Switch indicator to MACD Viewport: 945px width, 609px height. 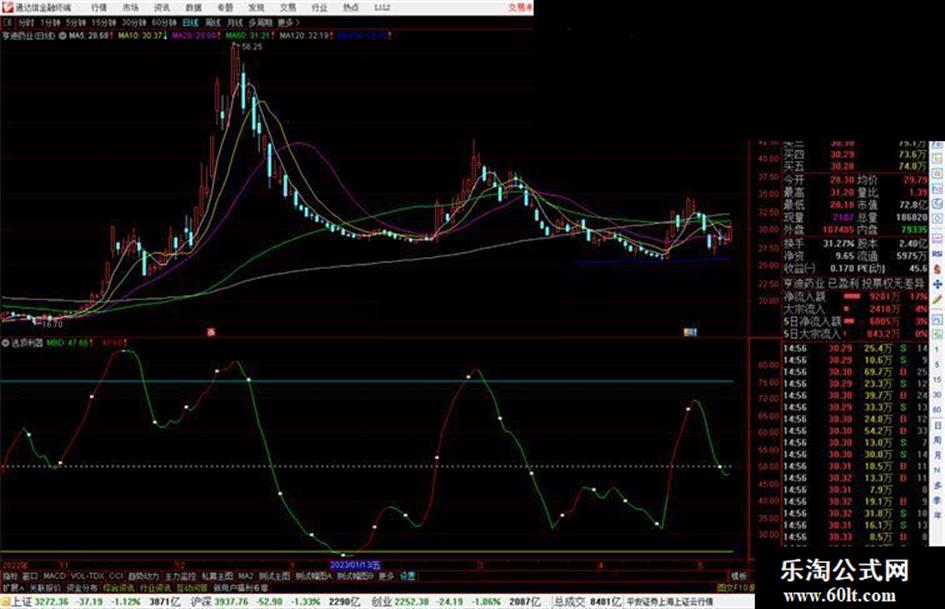click(x=54, y=576)
